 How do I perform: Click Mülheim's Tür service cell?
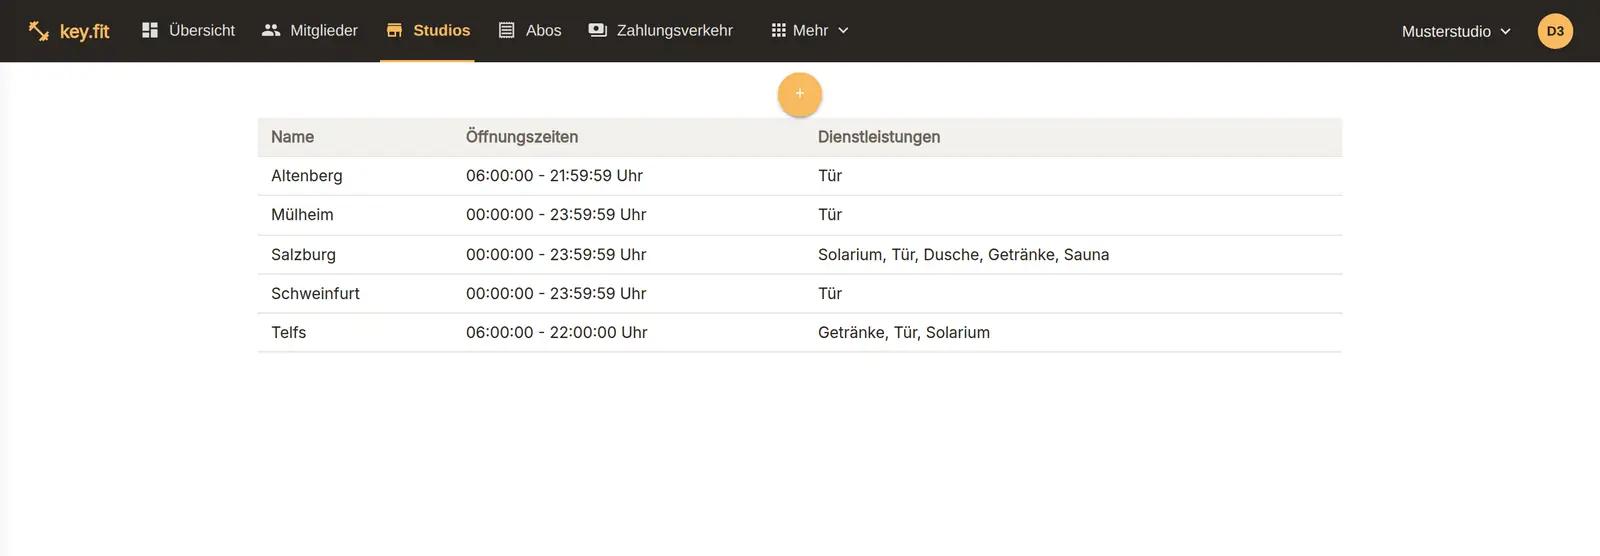(830, 215)
